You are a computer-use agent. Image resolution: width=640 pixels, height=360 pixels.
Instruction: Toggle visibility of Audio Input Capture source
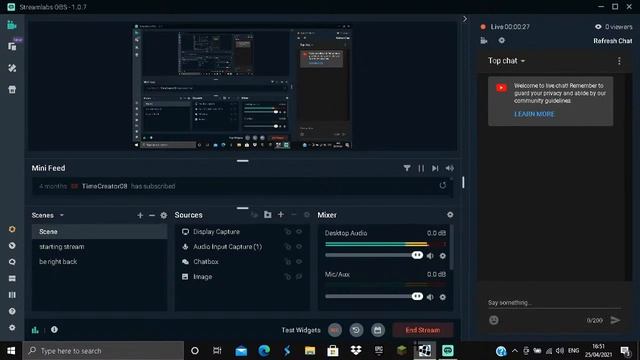(x=299, y=247)
